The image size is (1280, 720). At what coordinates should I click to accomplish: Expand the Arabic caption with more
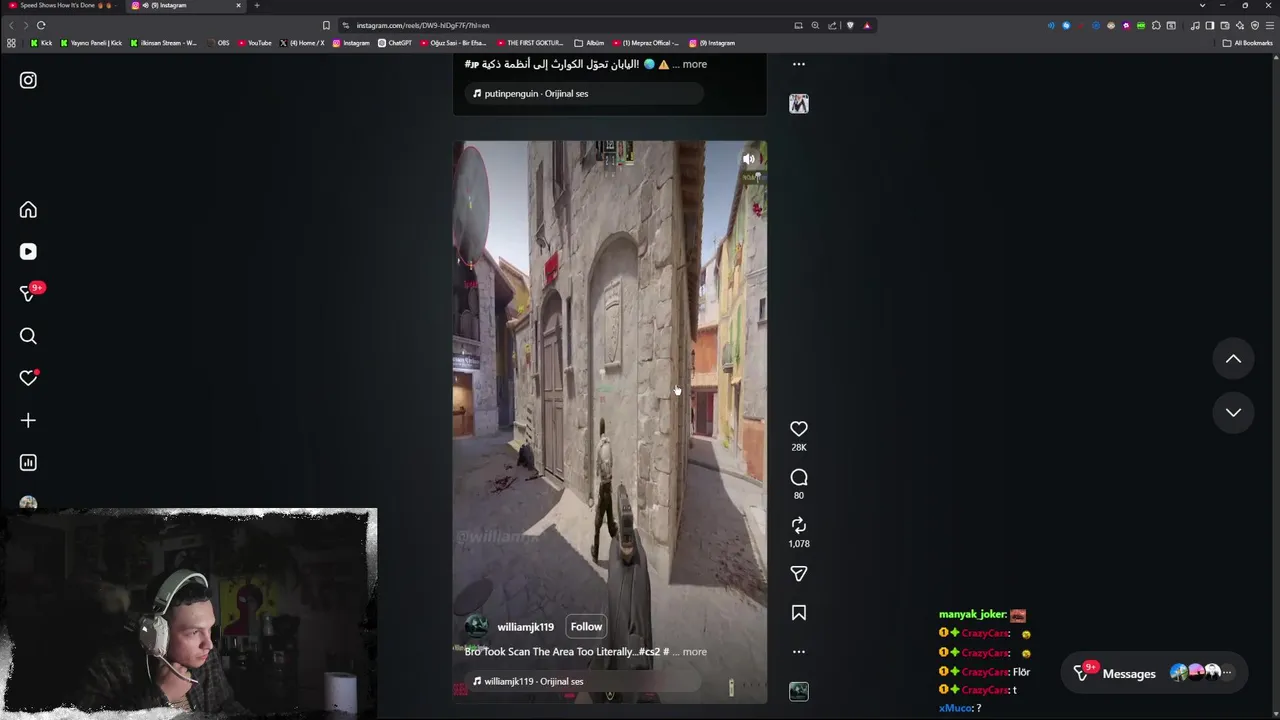pyautogui.click(x=694, y=64)
